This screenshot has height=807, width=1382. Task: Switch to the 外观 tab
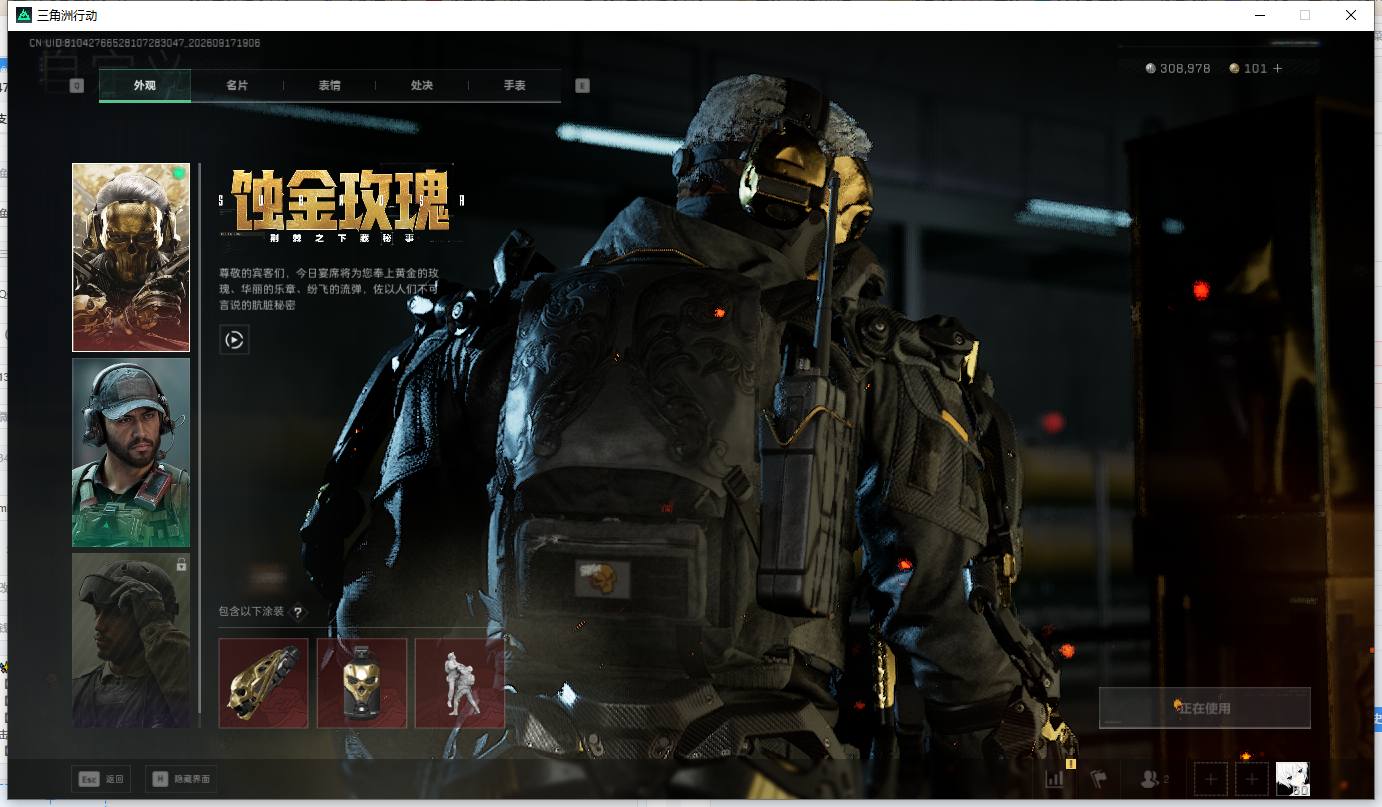(x=145, y=85)
